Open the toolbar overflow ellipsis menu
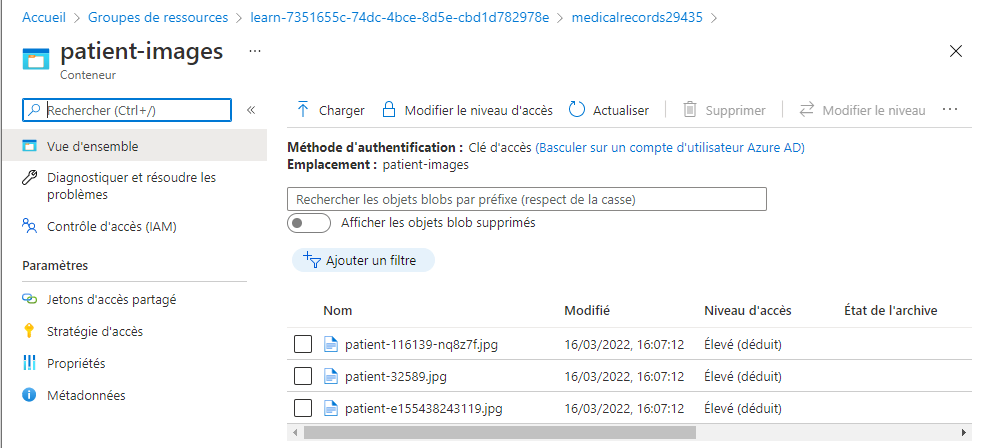 pos(950,110)
